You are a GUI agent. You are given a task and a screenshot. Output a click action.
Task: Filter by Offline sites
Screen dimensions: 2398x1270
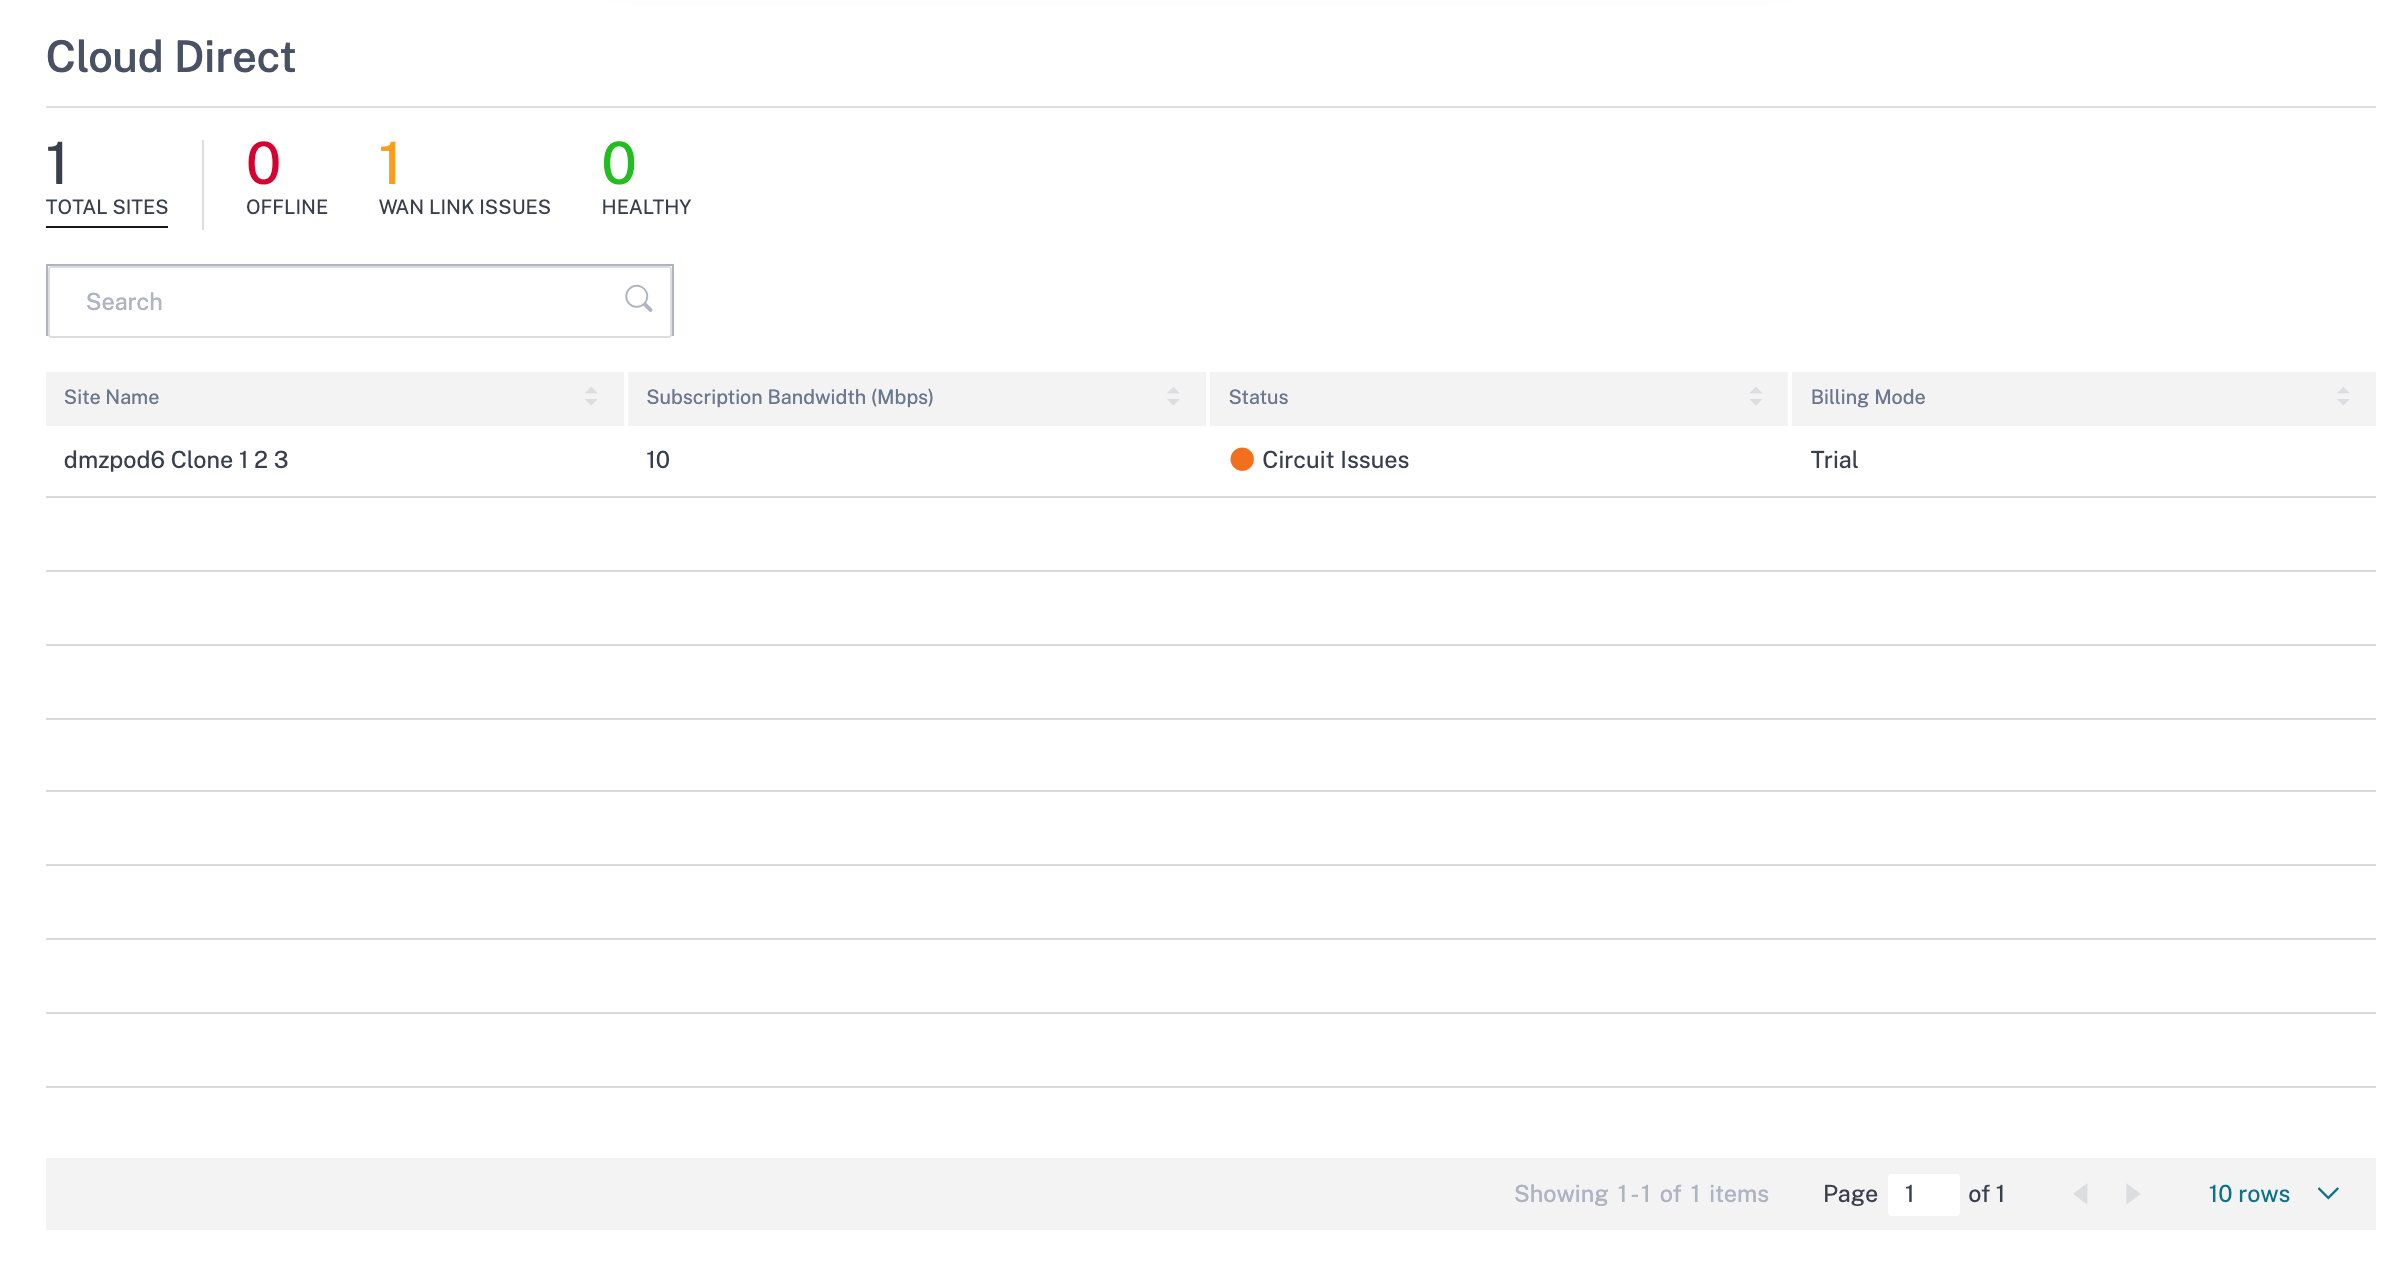pyautogui.click(x=287, y=181)
